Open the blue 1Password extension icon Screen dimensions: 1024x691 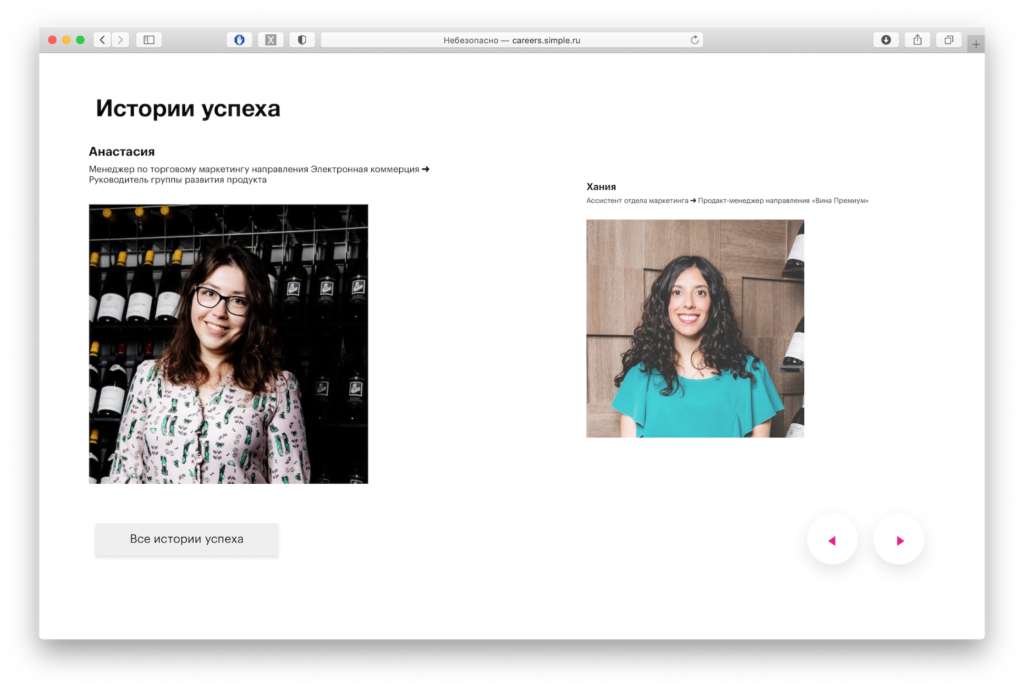click(239, 40)
